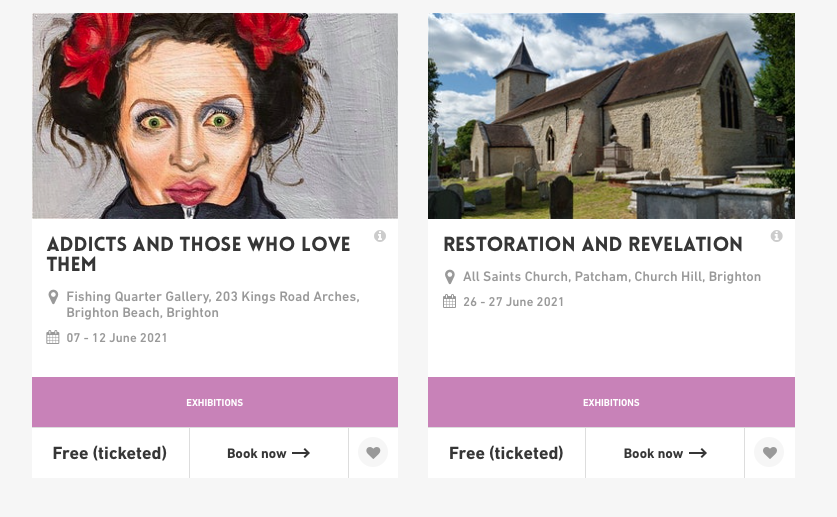This screenshot has height=517, width=837.
Task: Click Fishing Quarter Gallery address text
Action: click(212, 305)
